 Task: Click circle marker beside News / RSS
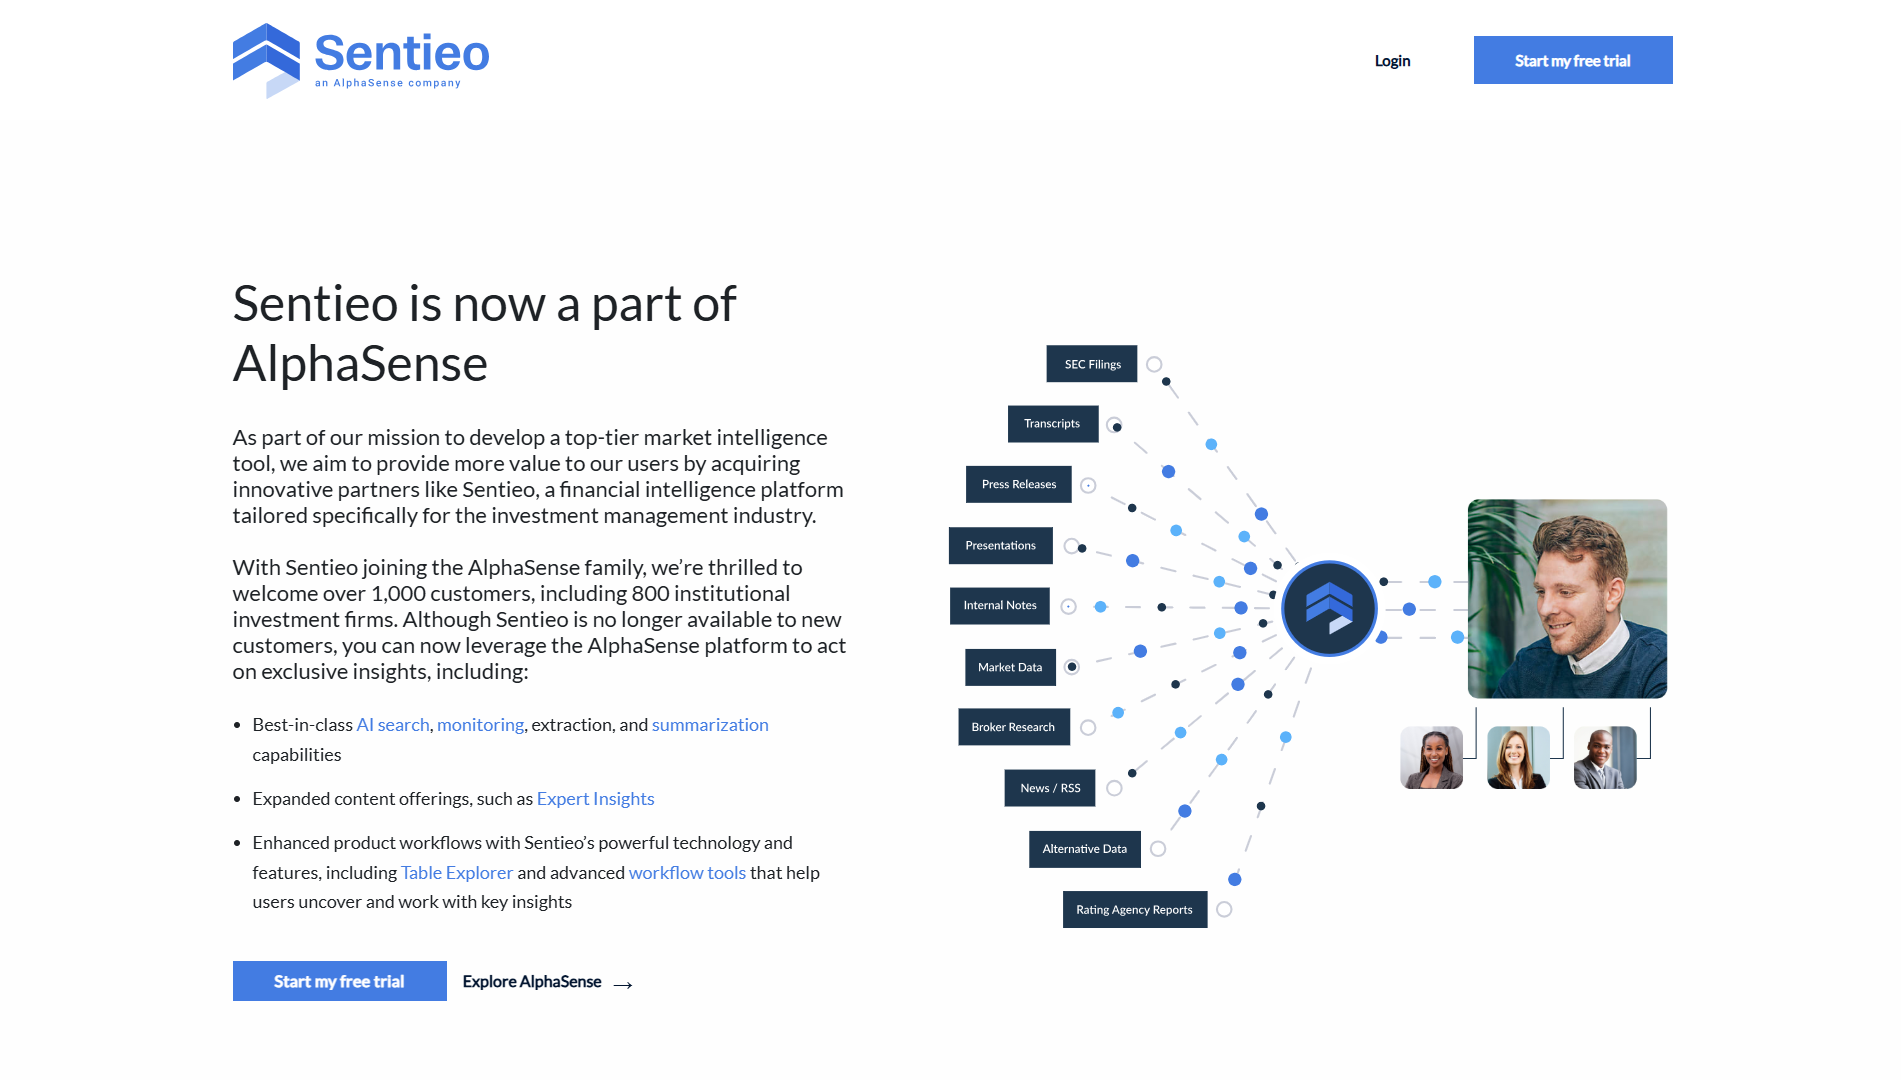1114,788
